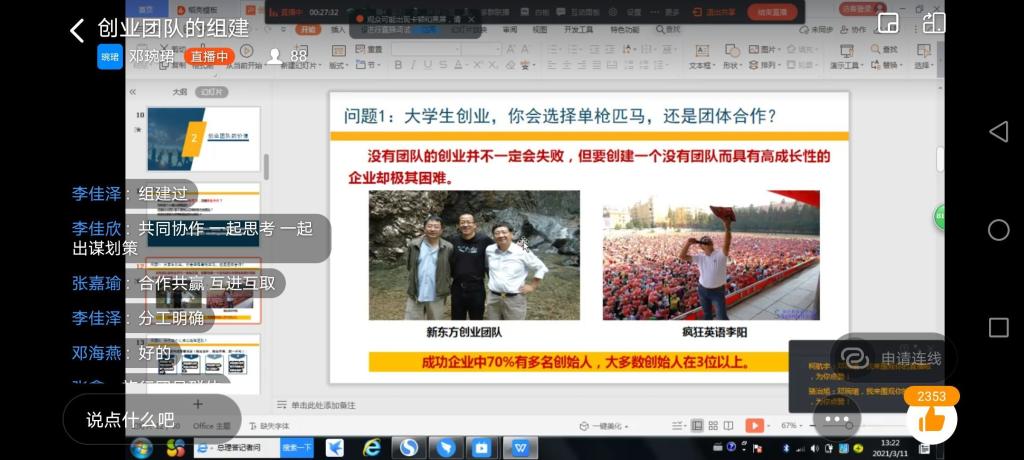Image resolution: width=1024 pixels, height=460 pixels.
Task: Tap the rotate screen icon
Action: 934,23
